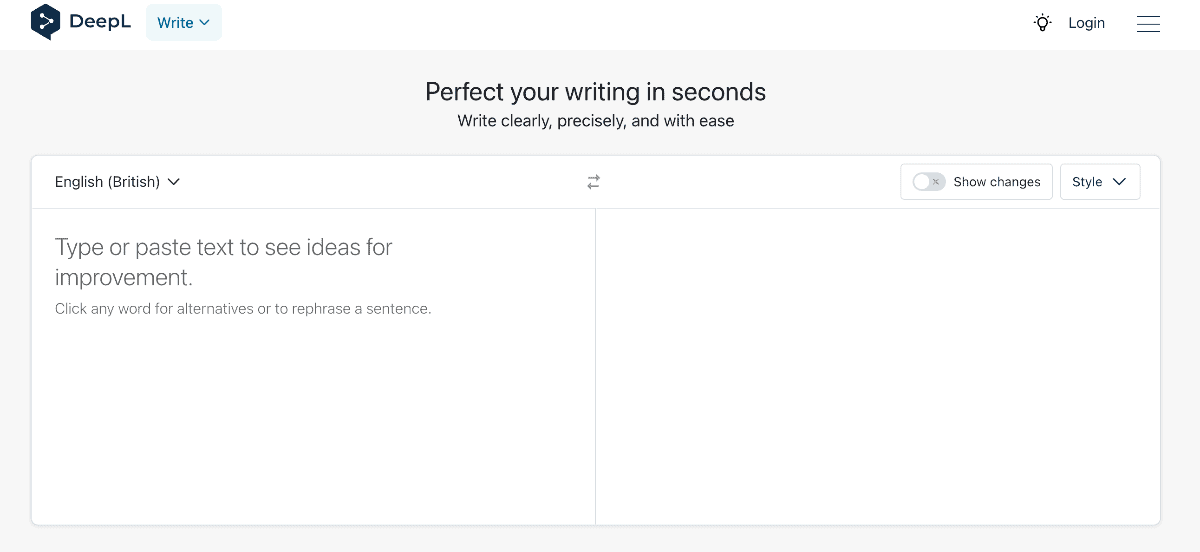
Task: Expand the Style dropdown
Action: 1099,182
